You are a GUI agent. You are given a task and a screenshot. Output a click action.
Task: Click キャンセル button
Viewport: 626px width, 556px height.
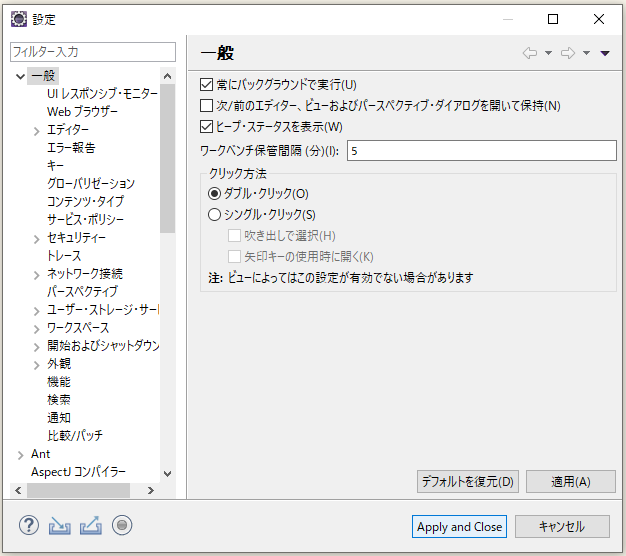(562, 526)
